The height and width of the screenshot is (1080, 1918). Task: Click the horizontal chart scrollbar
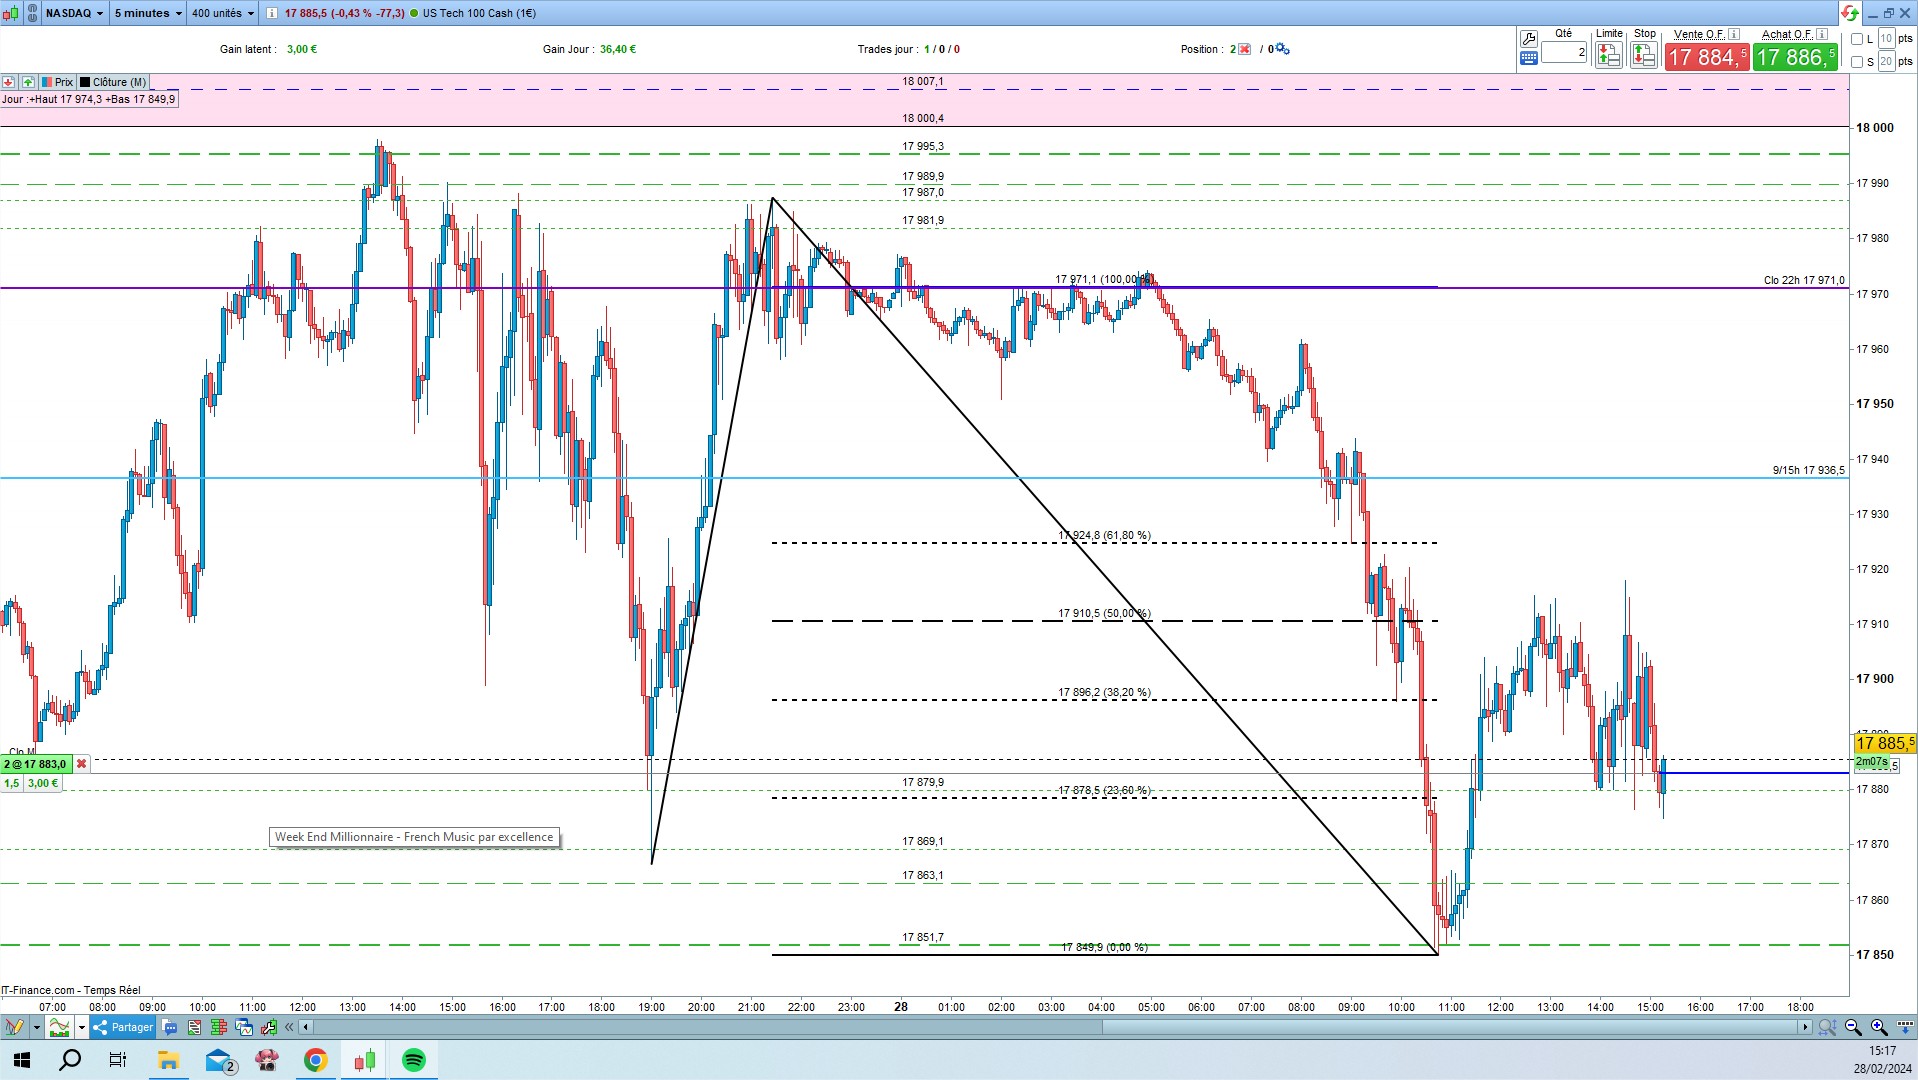click(x=1055, y=1027)
